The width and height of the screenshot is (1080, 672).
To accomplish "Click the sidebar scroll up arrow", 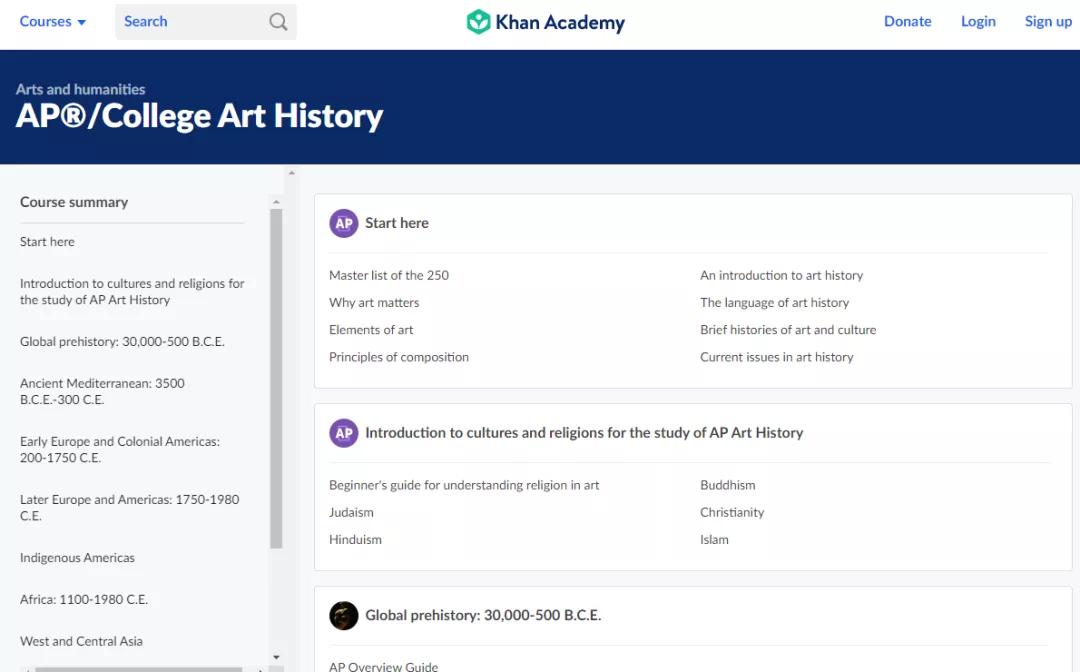I will [276, 202].
